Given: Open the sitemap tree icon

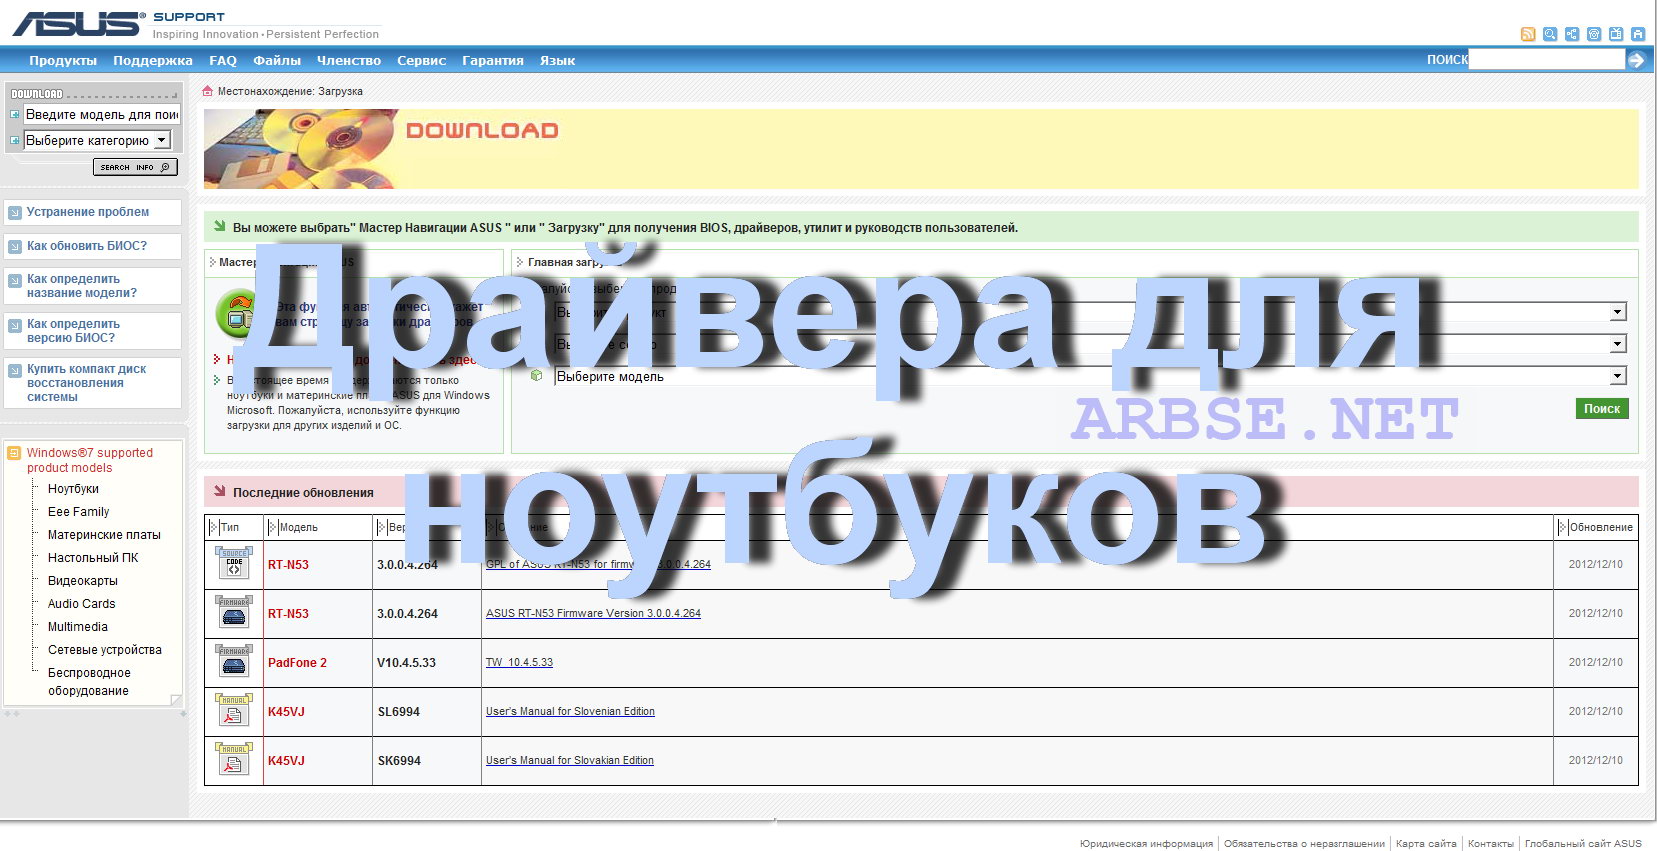Looking at the screenshot, I should (1572, 34).
